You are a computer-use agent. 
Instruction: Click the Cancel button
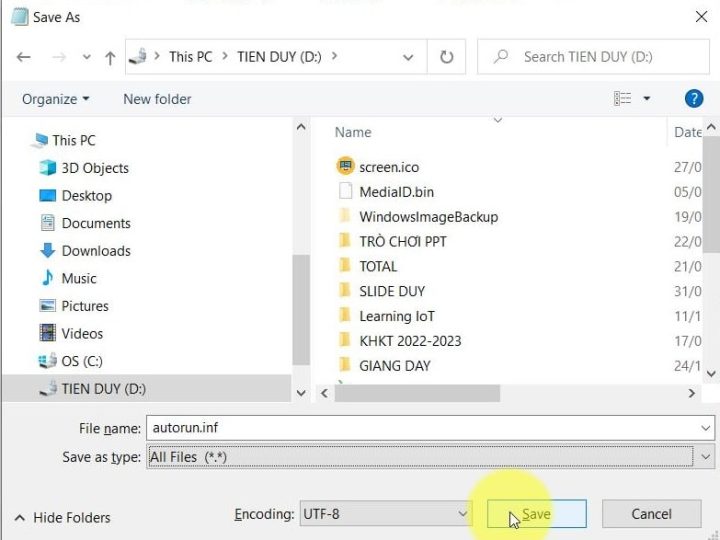tap(651, 514)
